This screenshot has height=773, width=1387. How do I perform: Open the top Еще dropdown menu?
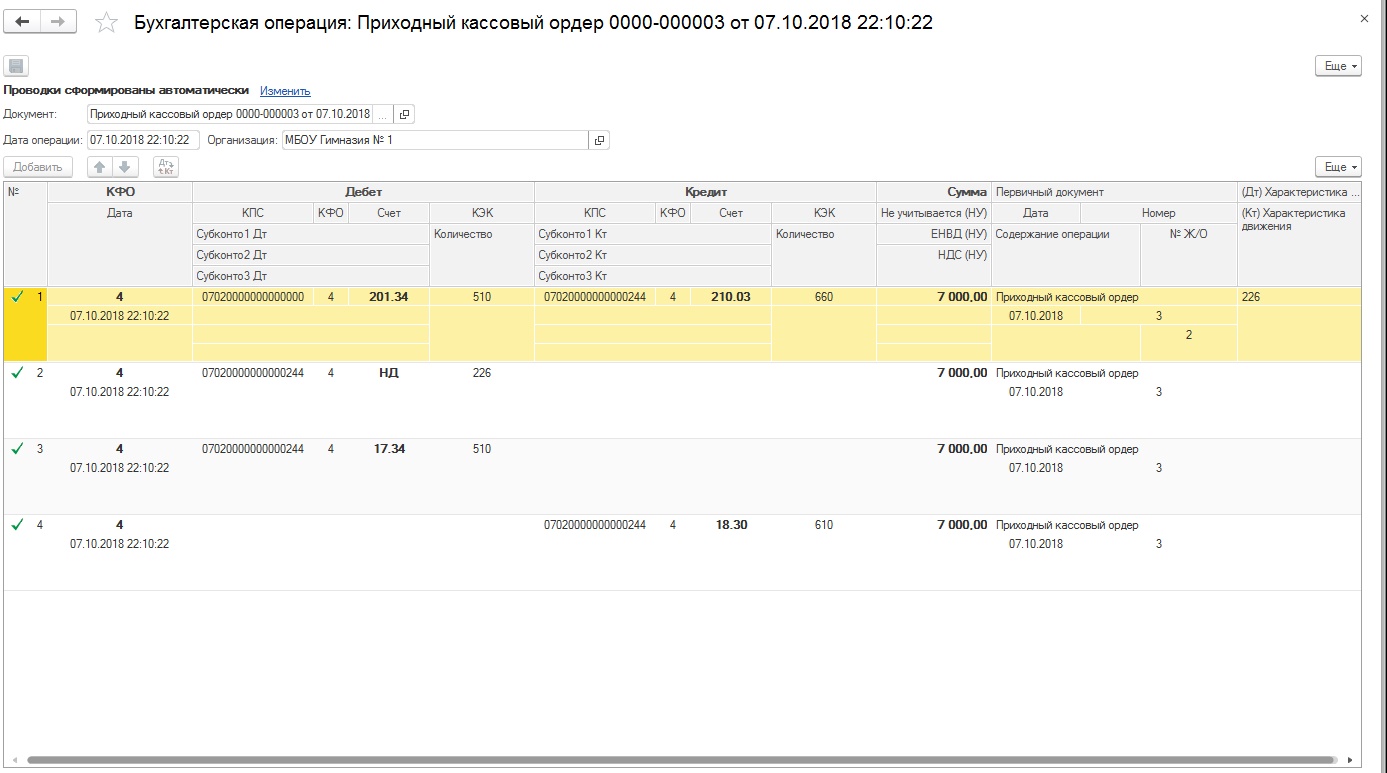click(x=1338, y=66)
